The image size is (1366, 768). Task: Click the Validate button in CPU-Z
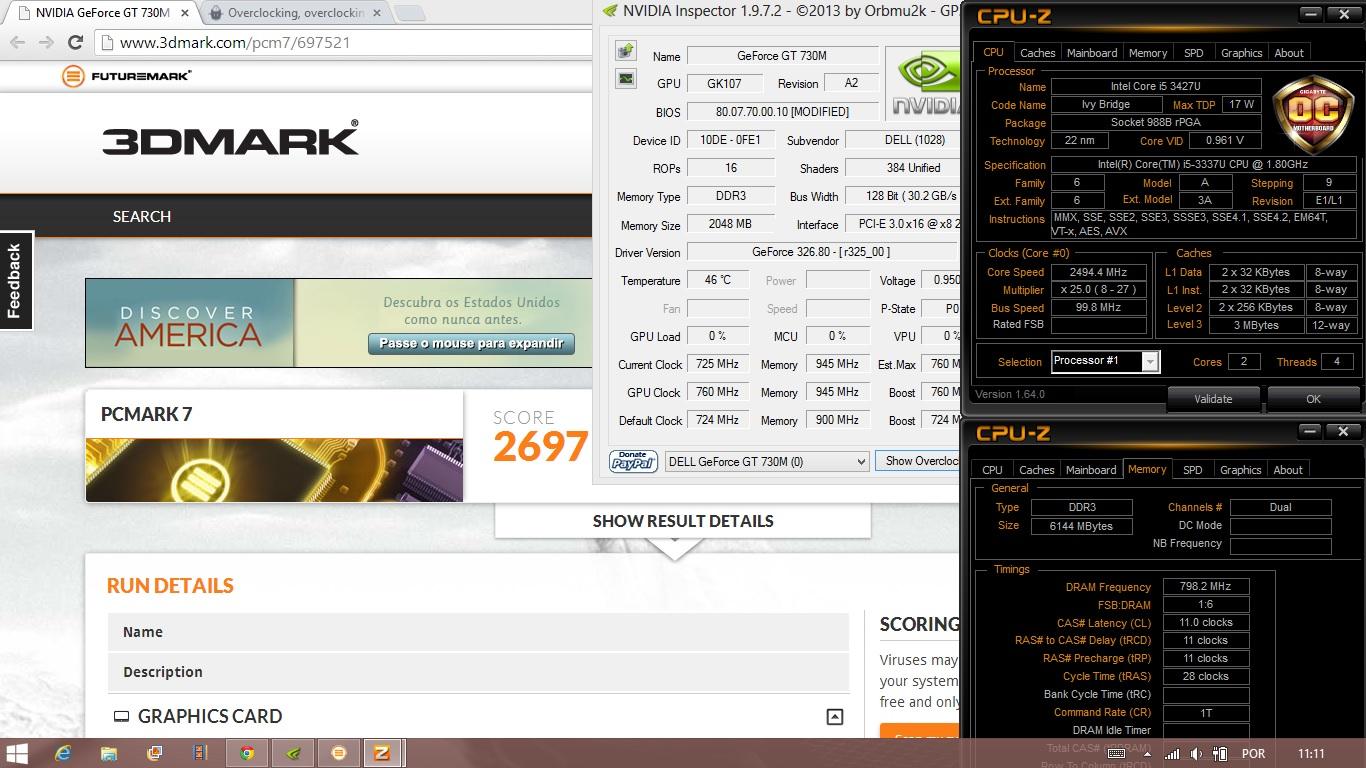click(x=1213, y=399)
